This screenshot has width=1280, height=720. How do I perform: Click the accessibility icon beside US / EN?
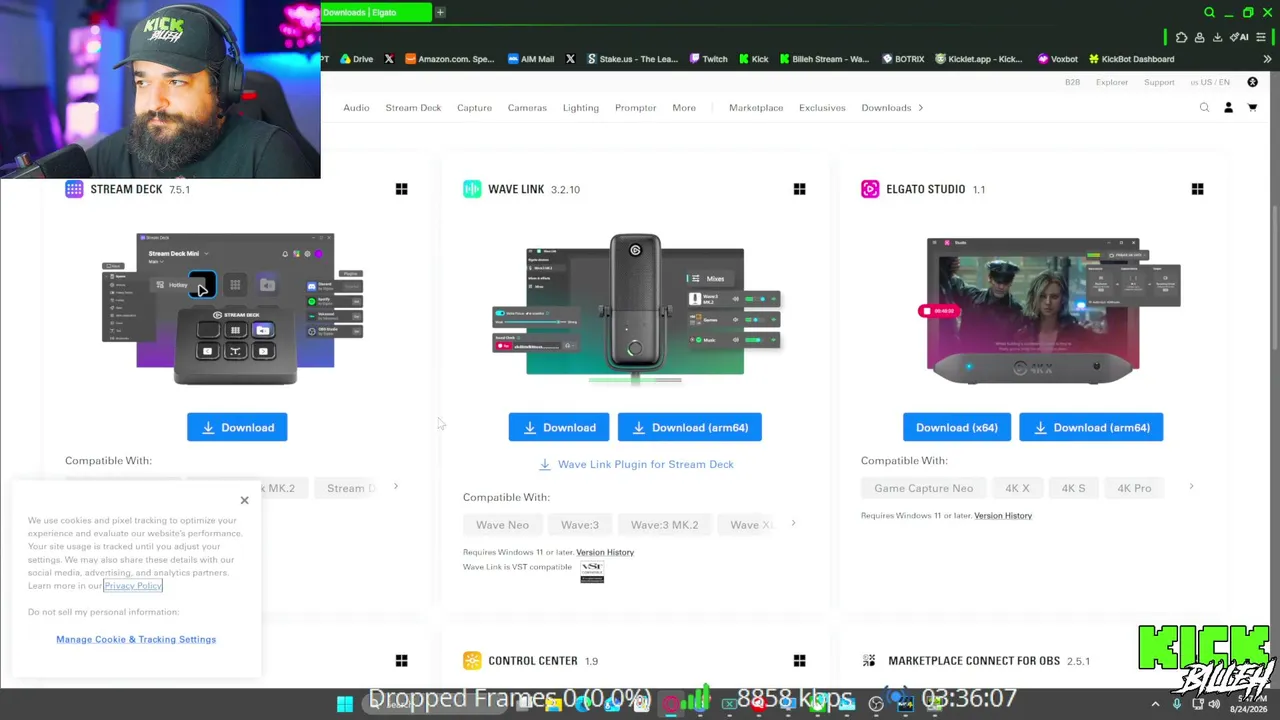pos(1252,82)
